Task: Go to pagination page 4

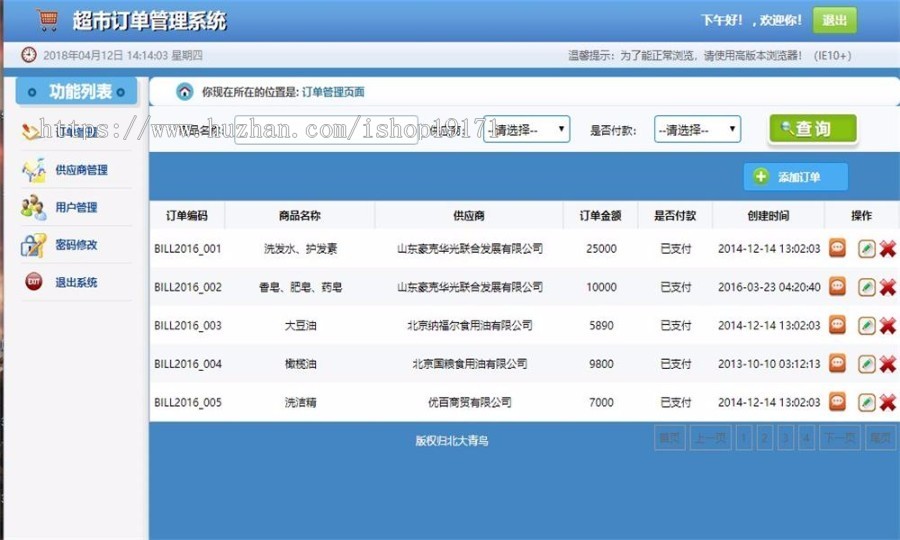Action: (x=806, y=438)
